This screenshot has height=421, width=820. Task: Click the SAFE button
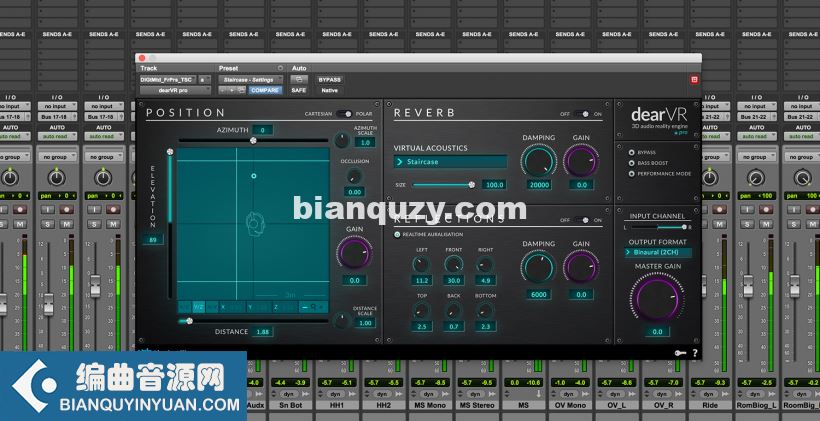[x=299, y=90]
